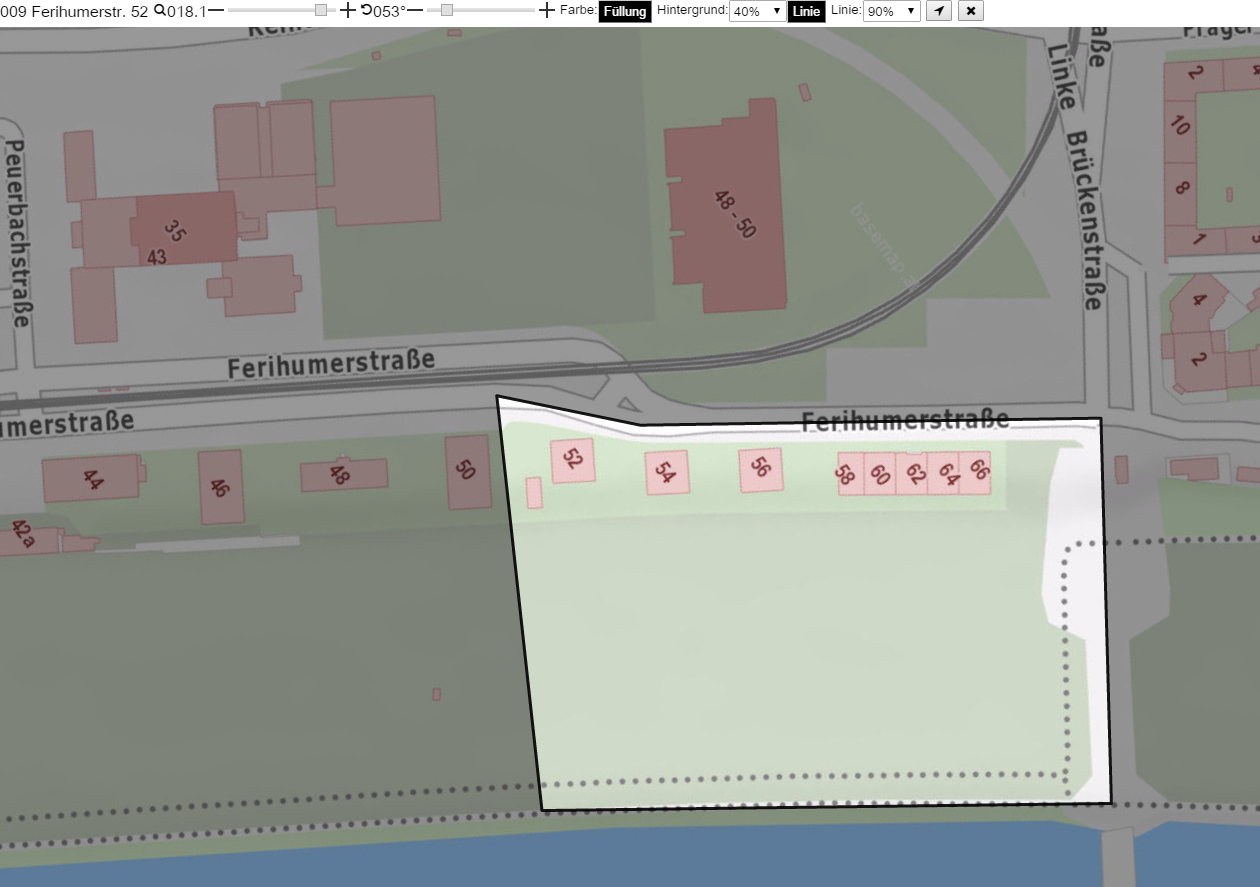Click the zoom minus icon
Image resolution: width=1260 pixels, height=887 pixels.
click(216, 11)
